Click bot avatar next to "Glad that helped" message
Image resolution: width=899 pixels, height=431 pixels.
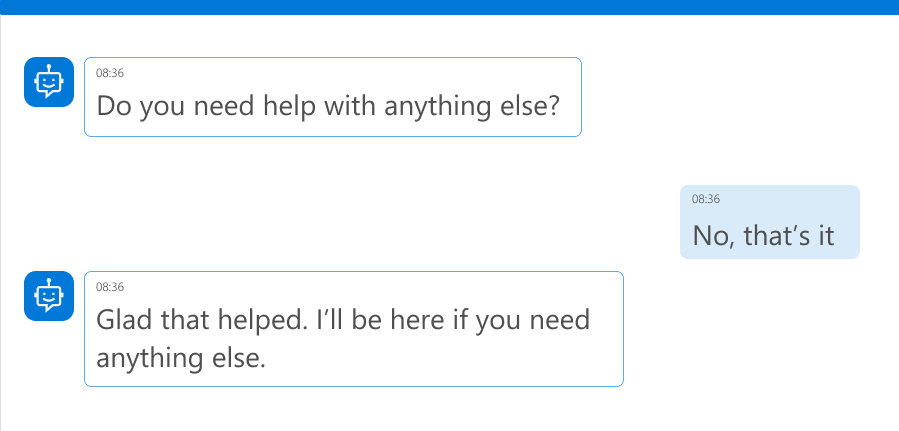click(48, 296)
